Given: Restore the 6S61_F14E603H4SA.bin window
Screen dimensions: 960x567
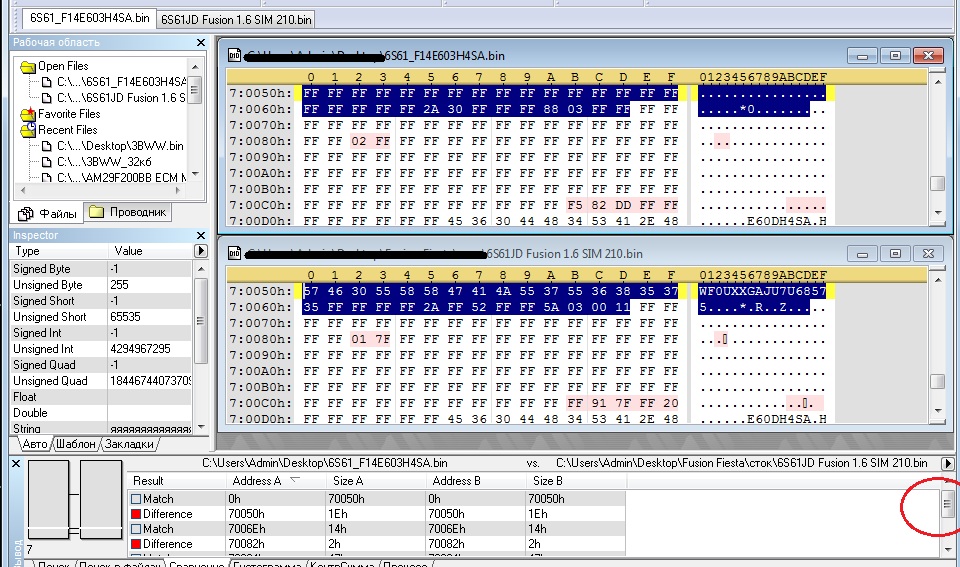Looking at the screenshot, I should click(895, 56).
